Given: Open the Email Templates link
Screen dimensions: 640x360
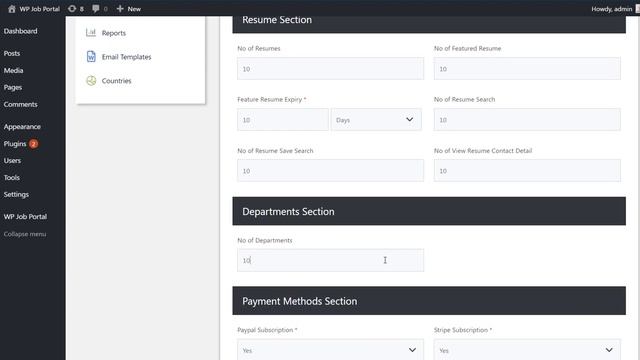Looking at the screenshot, I should pos(127,57).
